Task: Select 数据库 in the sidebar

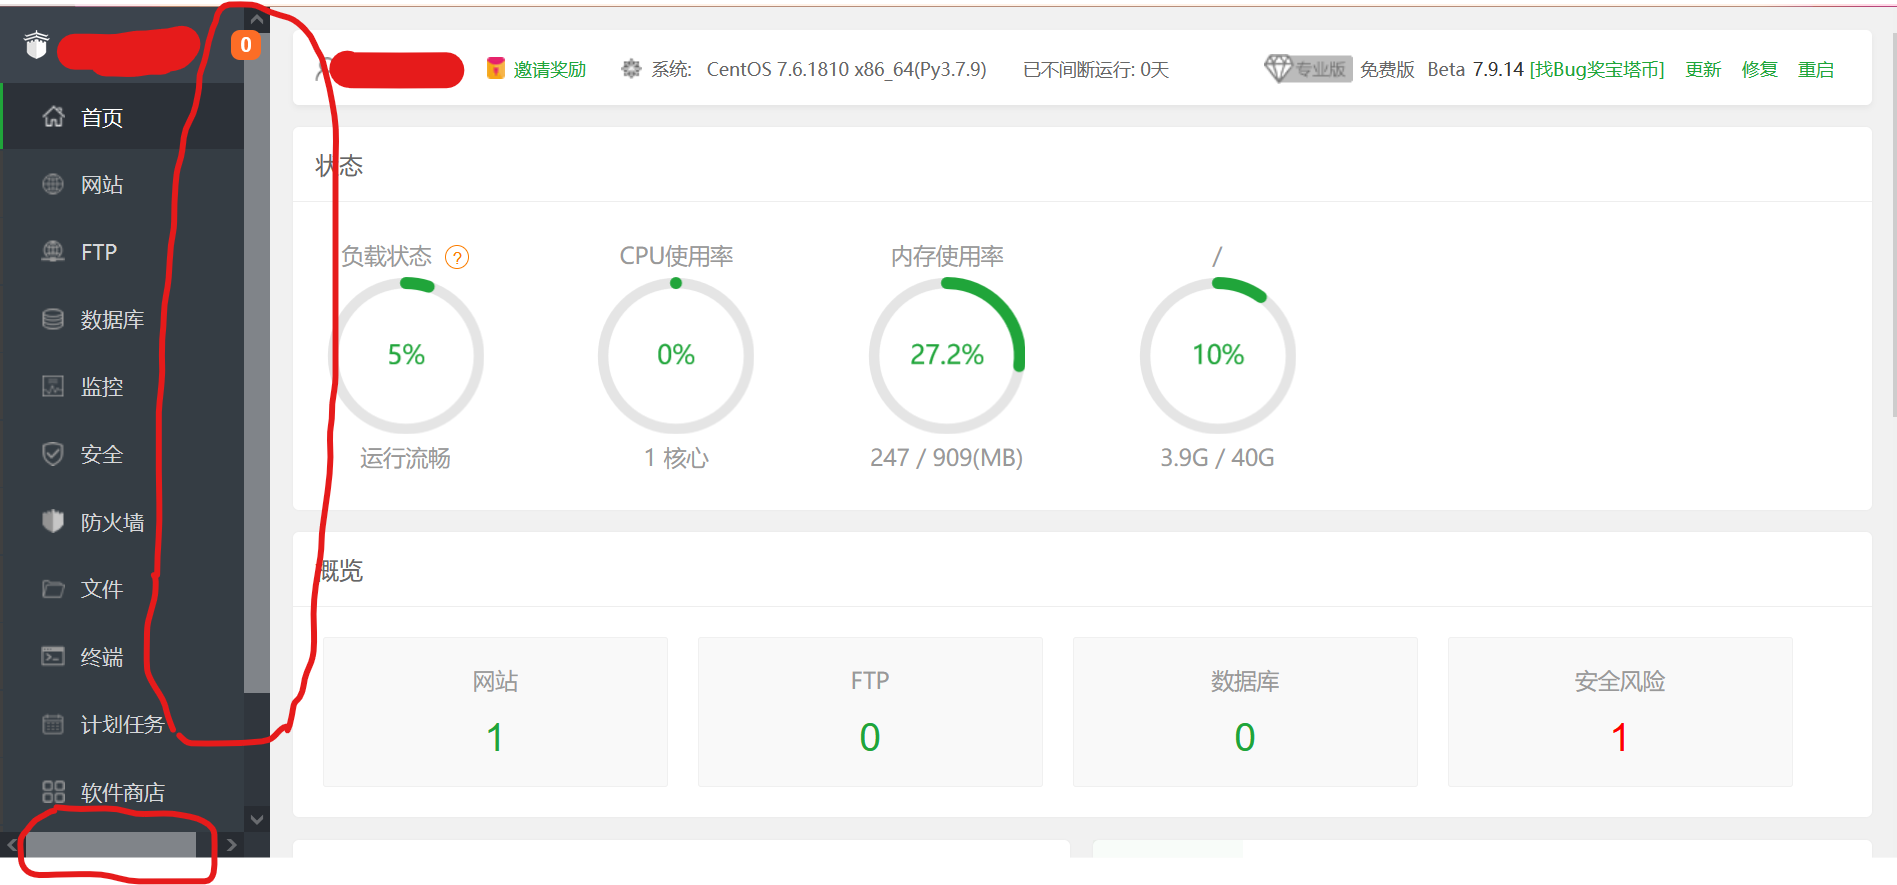Action: (122, 319)
